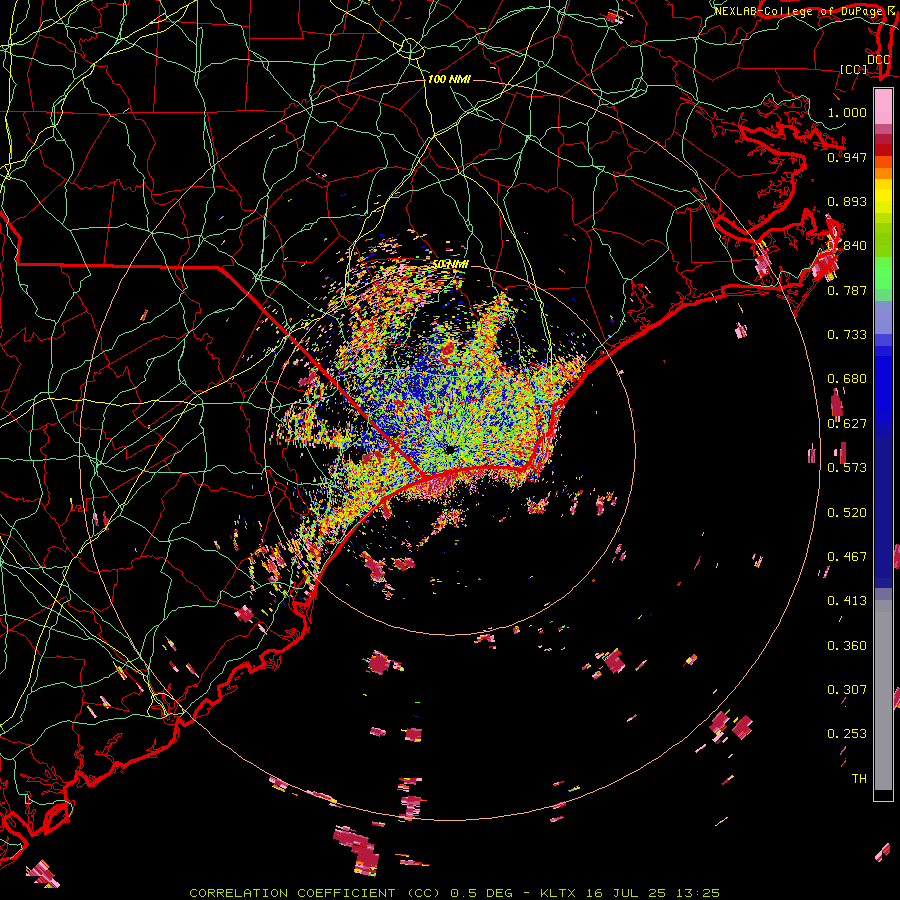Screen dimensions: 900x900
Task: Click the gray color bar segment
Action: pos(883,696)
